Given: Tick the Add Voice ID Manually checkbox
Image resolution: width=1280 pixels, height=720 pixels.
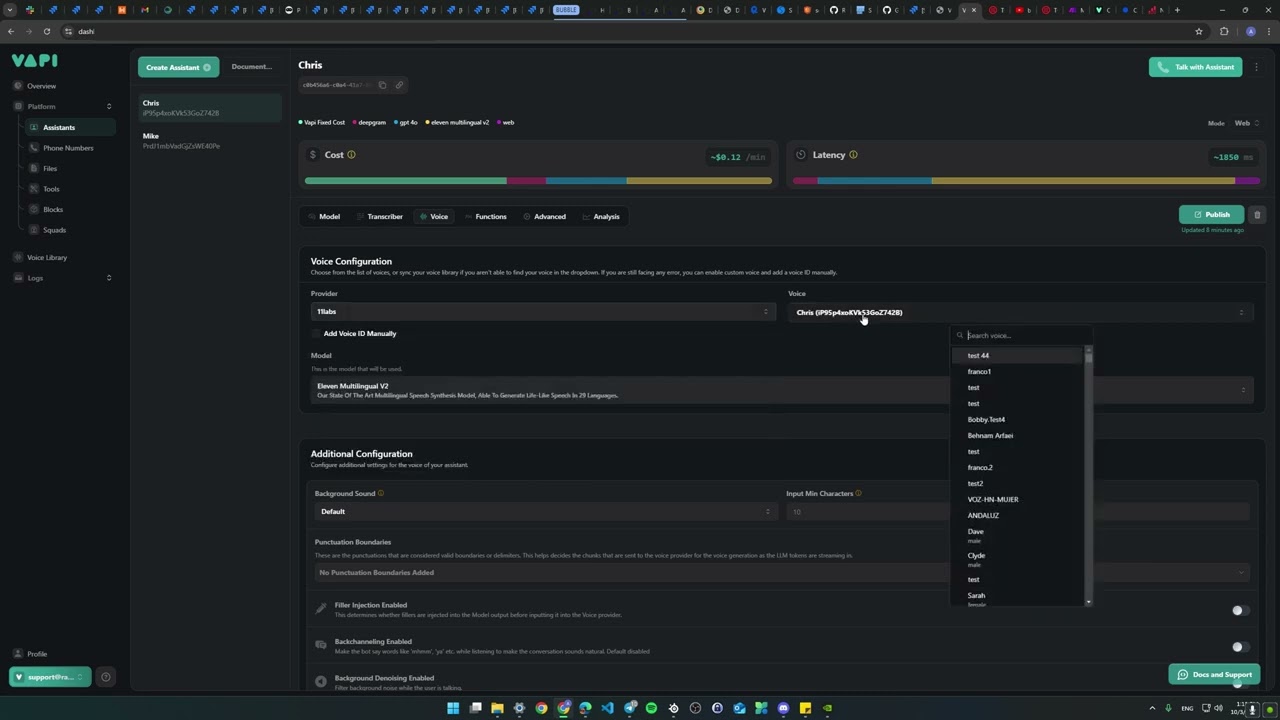Looking at the screenshot, I should tap(316, 333).
